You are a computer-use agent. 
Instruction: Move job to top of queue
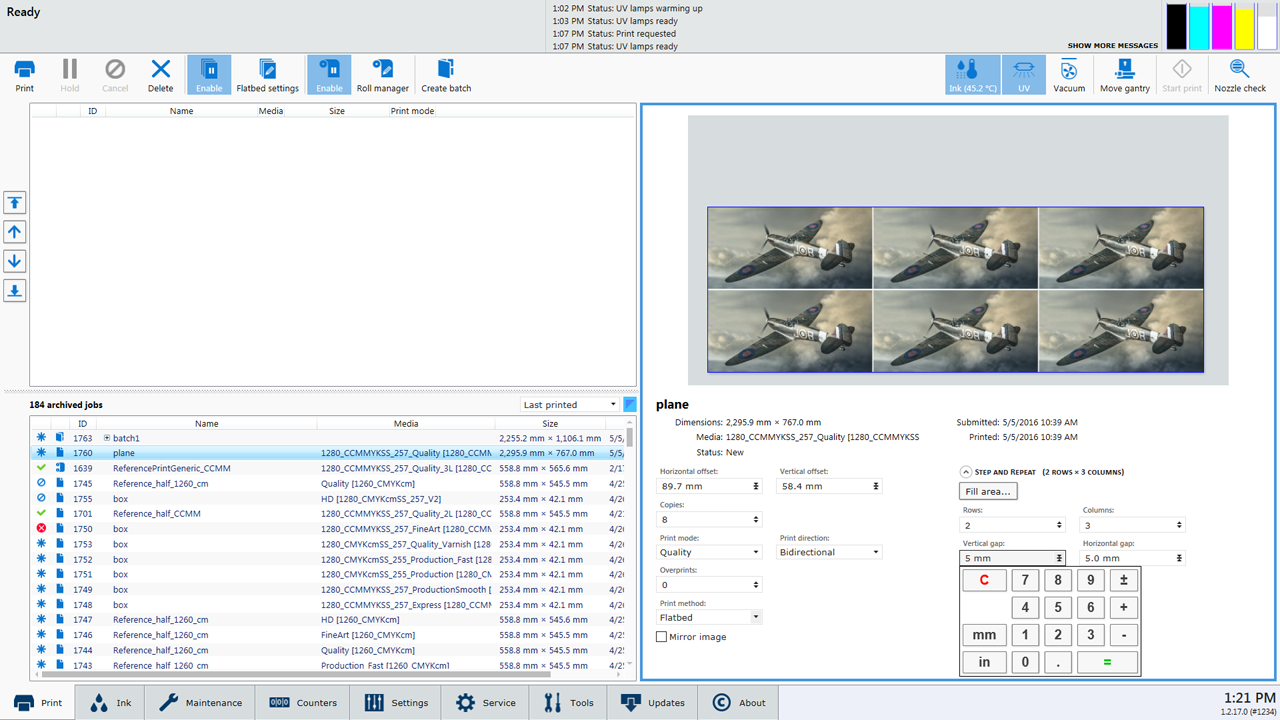[15, 203]
